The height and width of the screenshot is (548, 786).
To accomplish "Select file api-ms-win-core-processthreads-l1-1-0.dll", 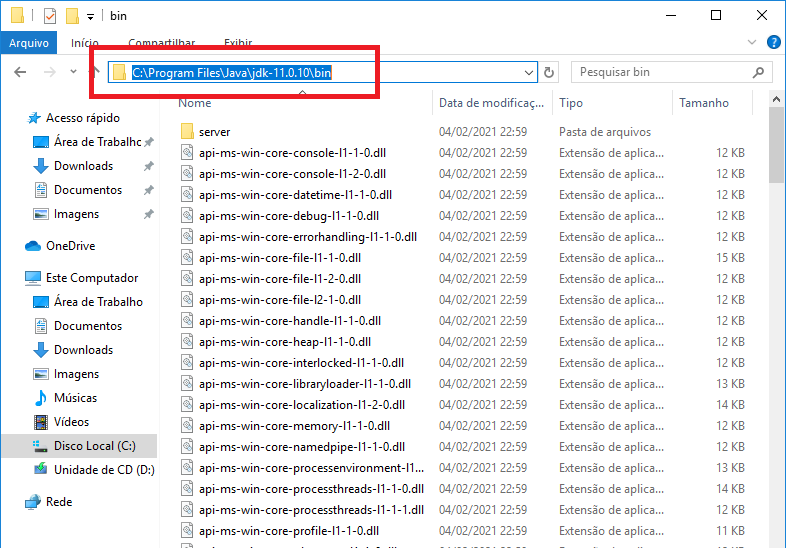I will pyautogui.click(x=311, y=489).
